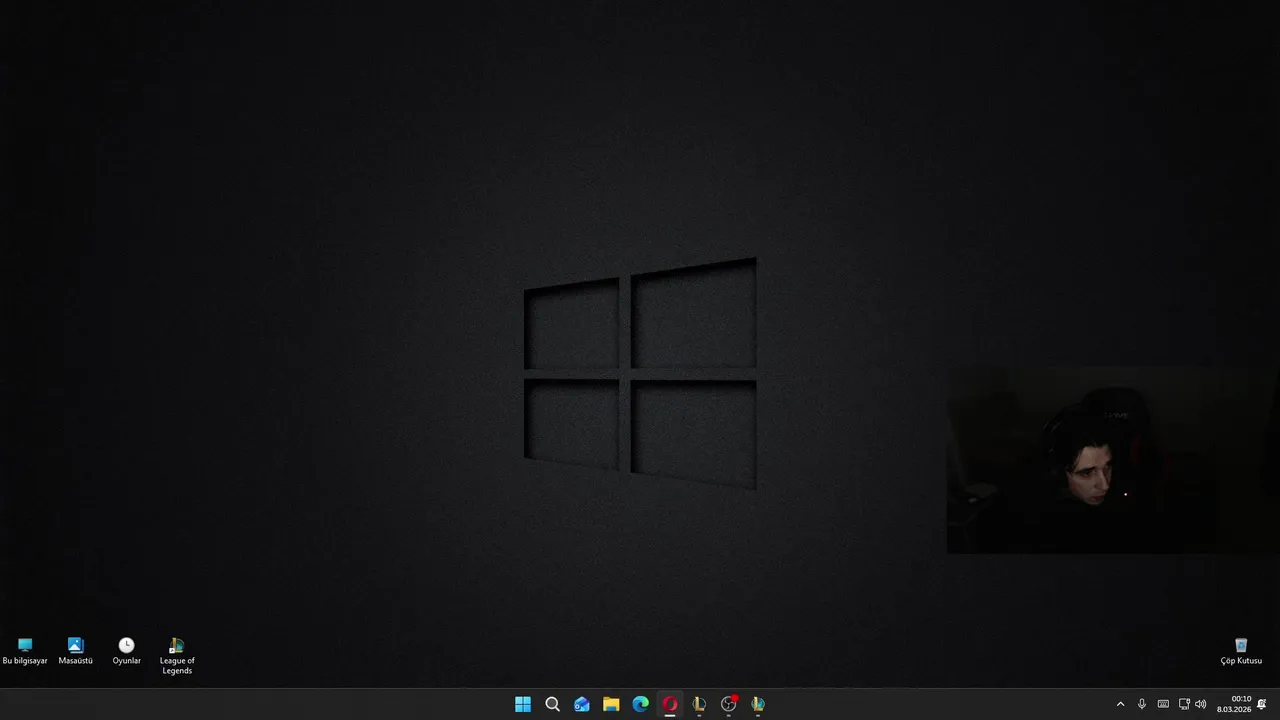Open the volume speaker tray icon
Image resolution: width=1280 pixels, height=720 pixels.
(x=1201, y=704)
